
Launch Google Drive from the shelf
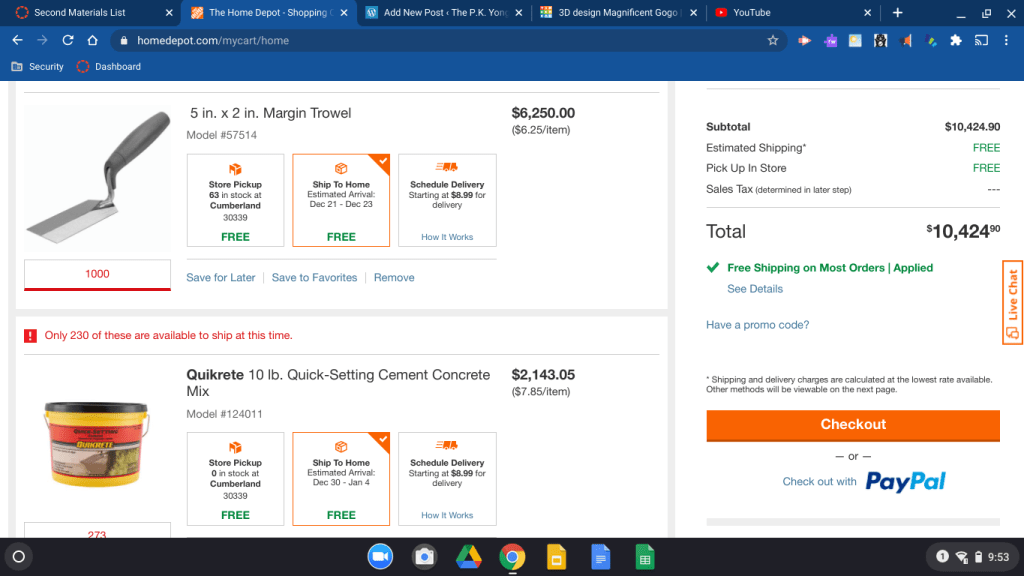point(470,557)
